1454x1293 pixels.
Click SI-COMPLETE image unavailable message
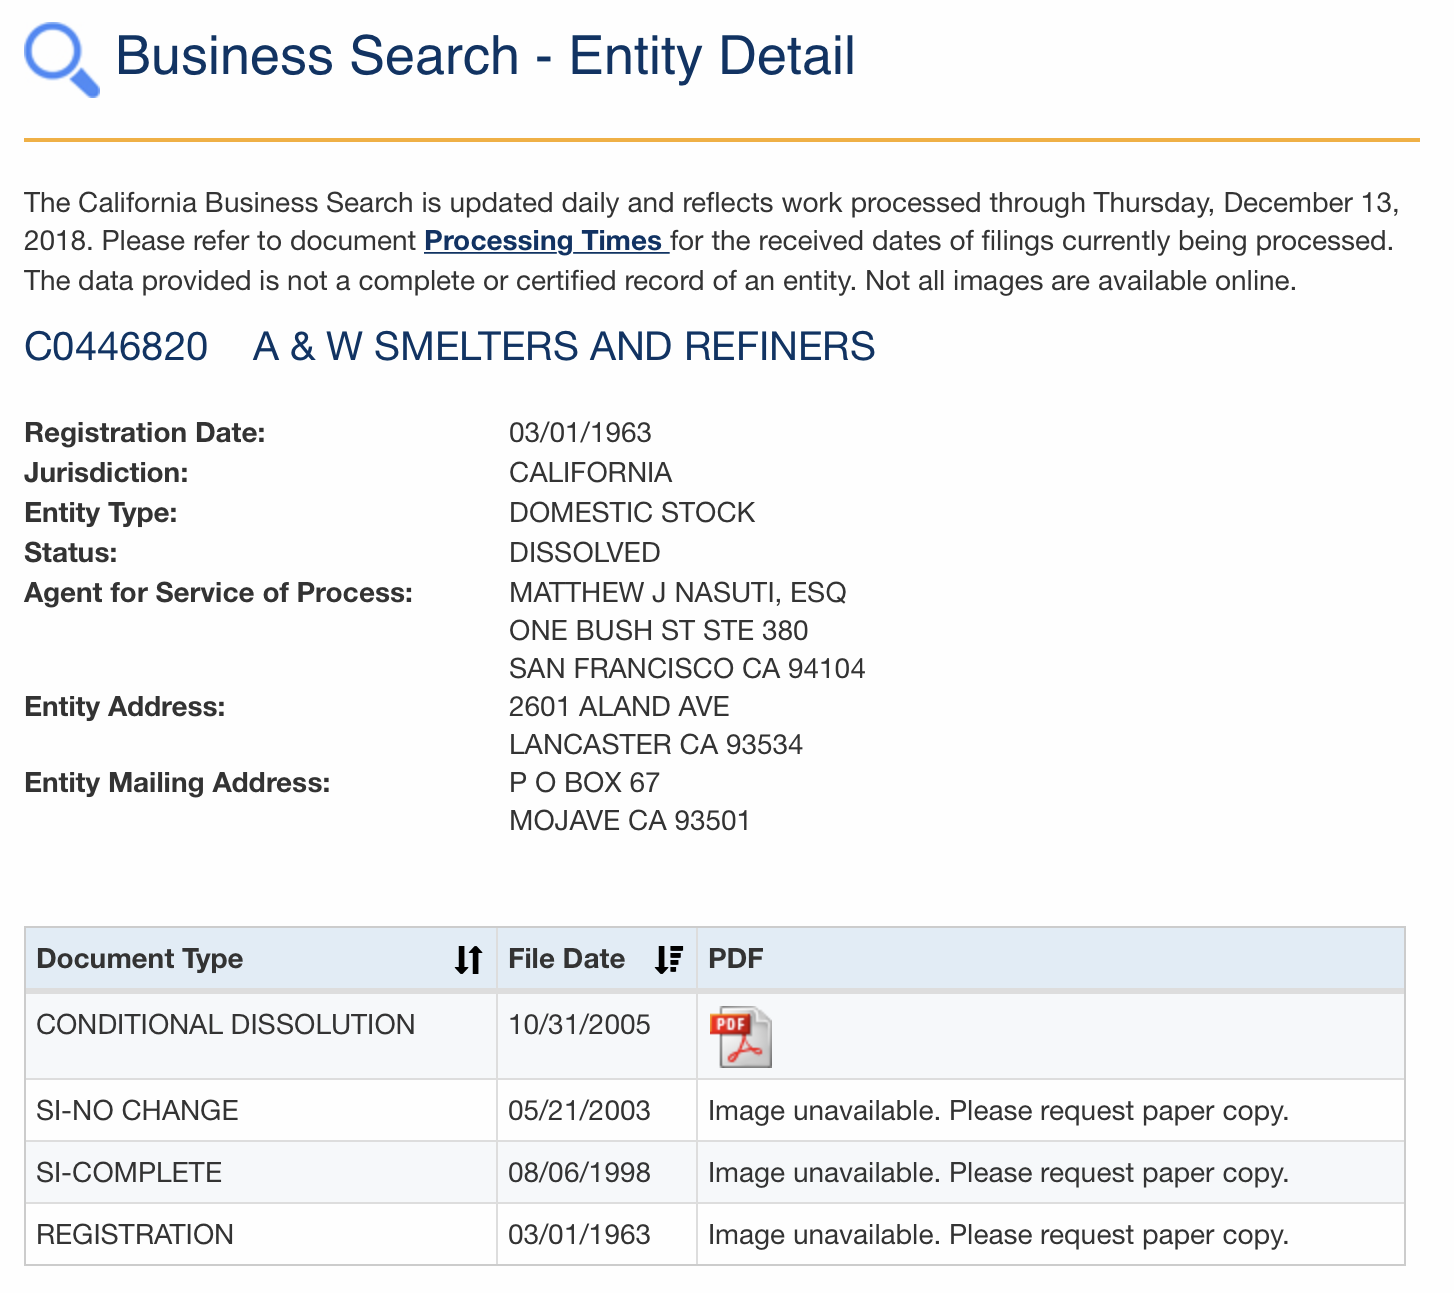[997, 1173]
